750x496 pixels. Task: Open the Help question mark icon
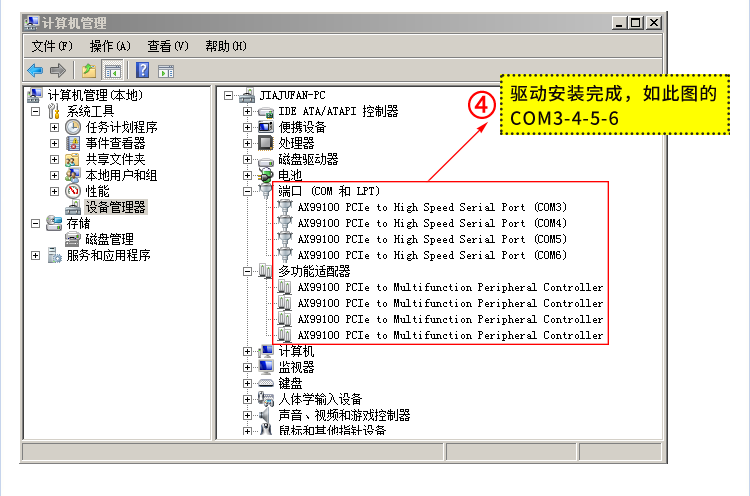(x=143, y=70)
